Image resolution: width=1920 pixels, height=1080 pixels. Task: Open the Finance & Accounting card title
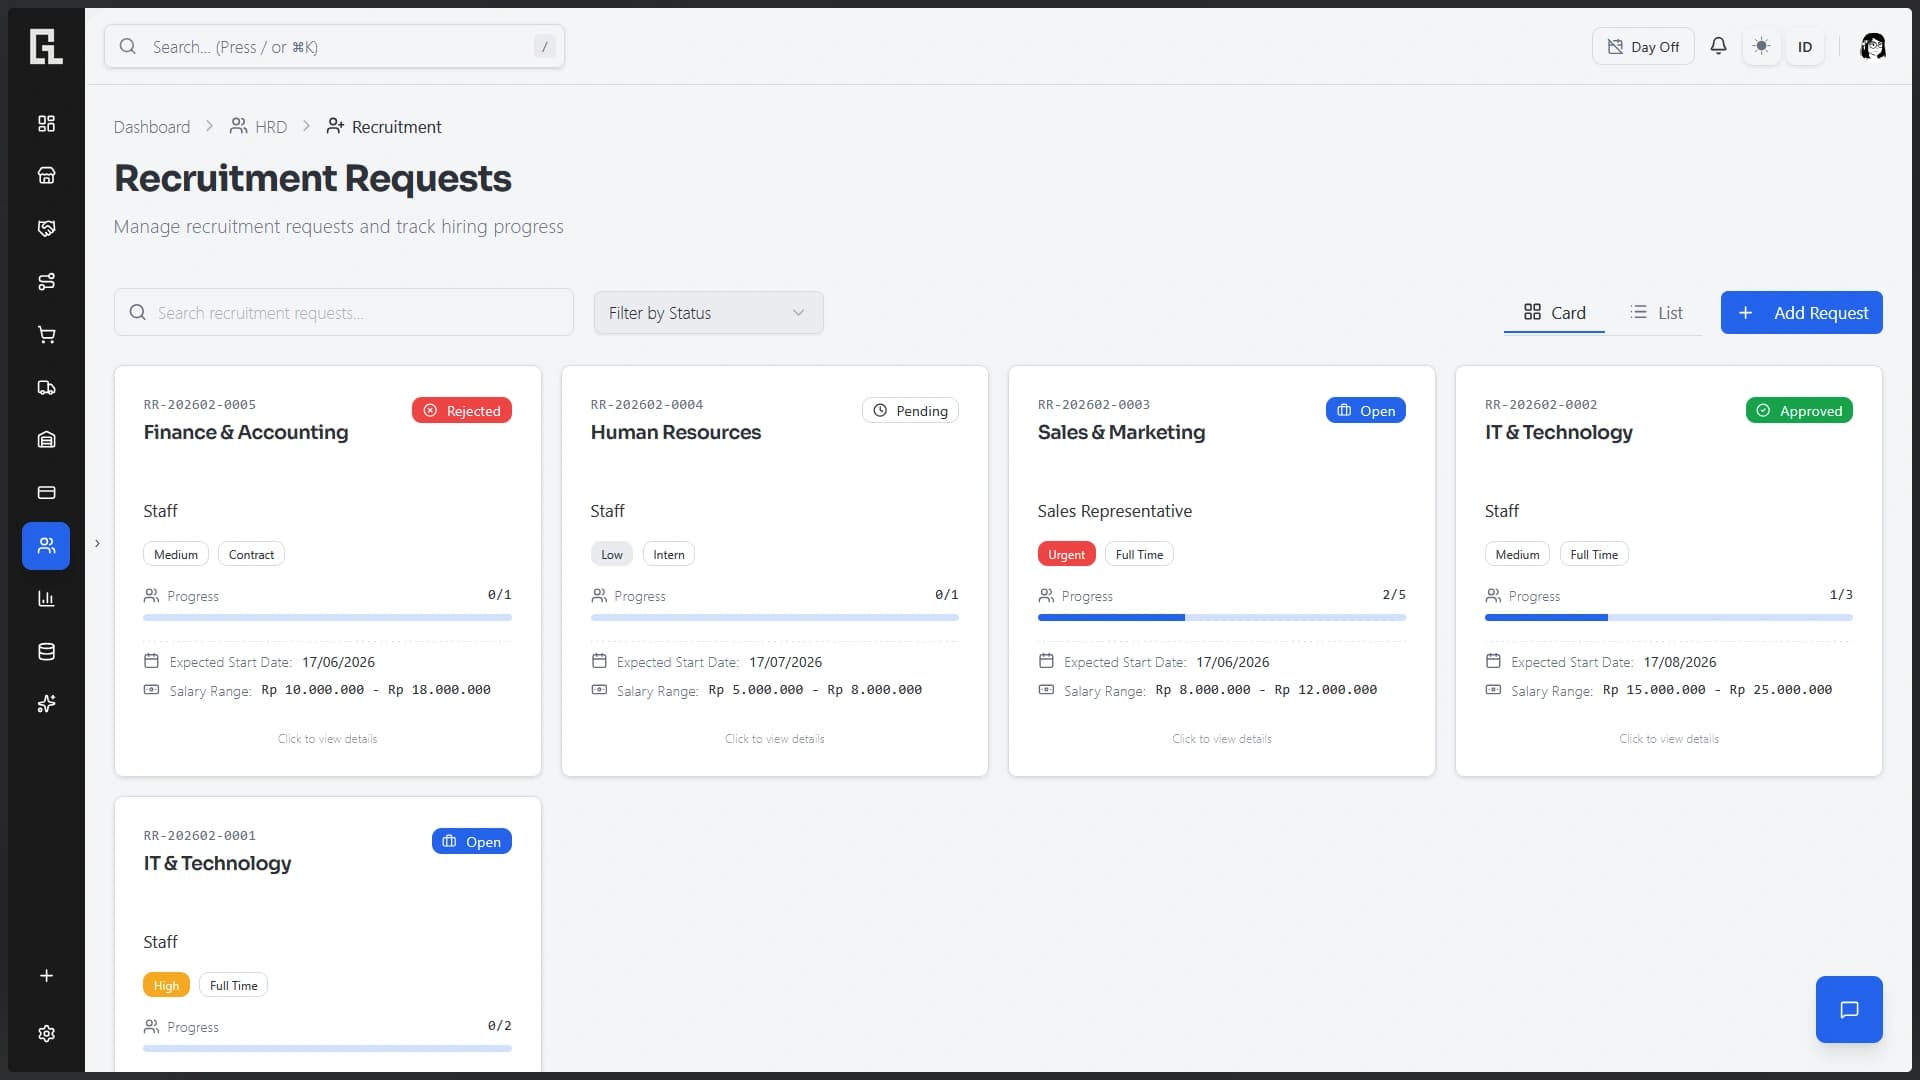point(246,433)
